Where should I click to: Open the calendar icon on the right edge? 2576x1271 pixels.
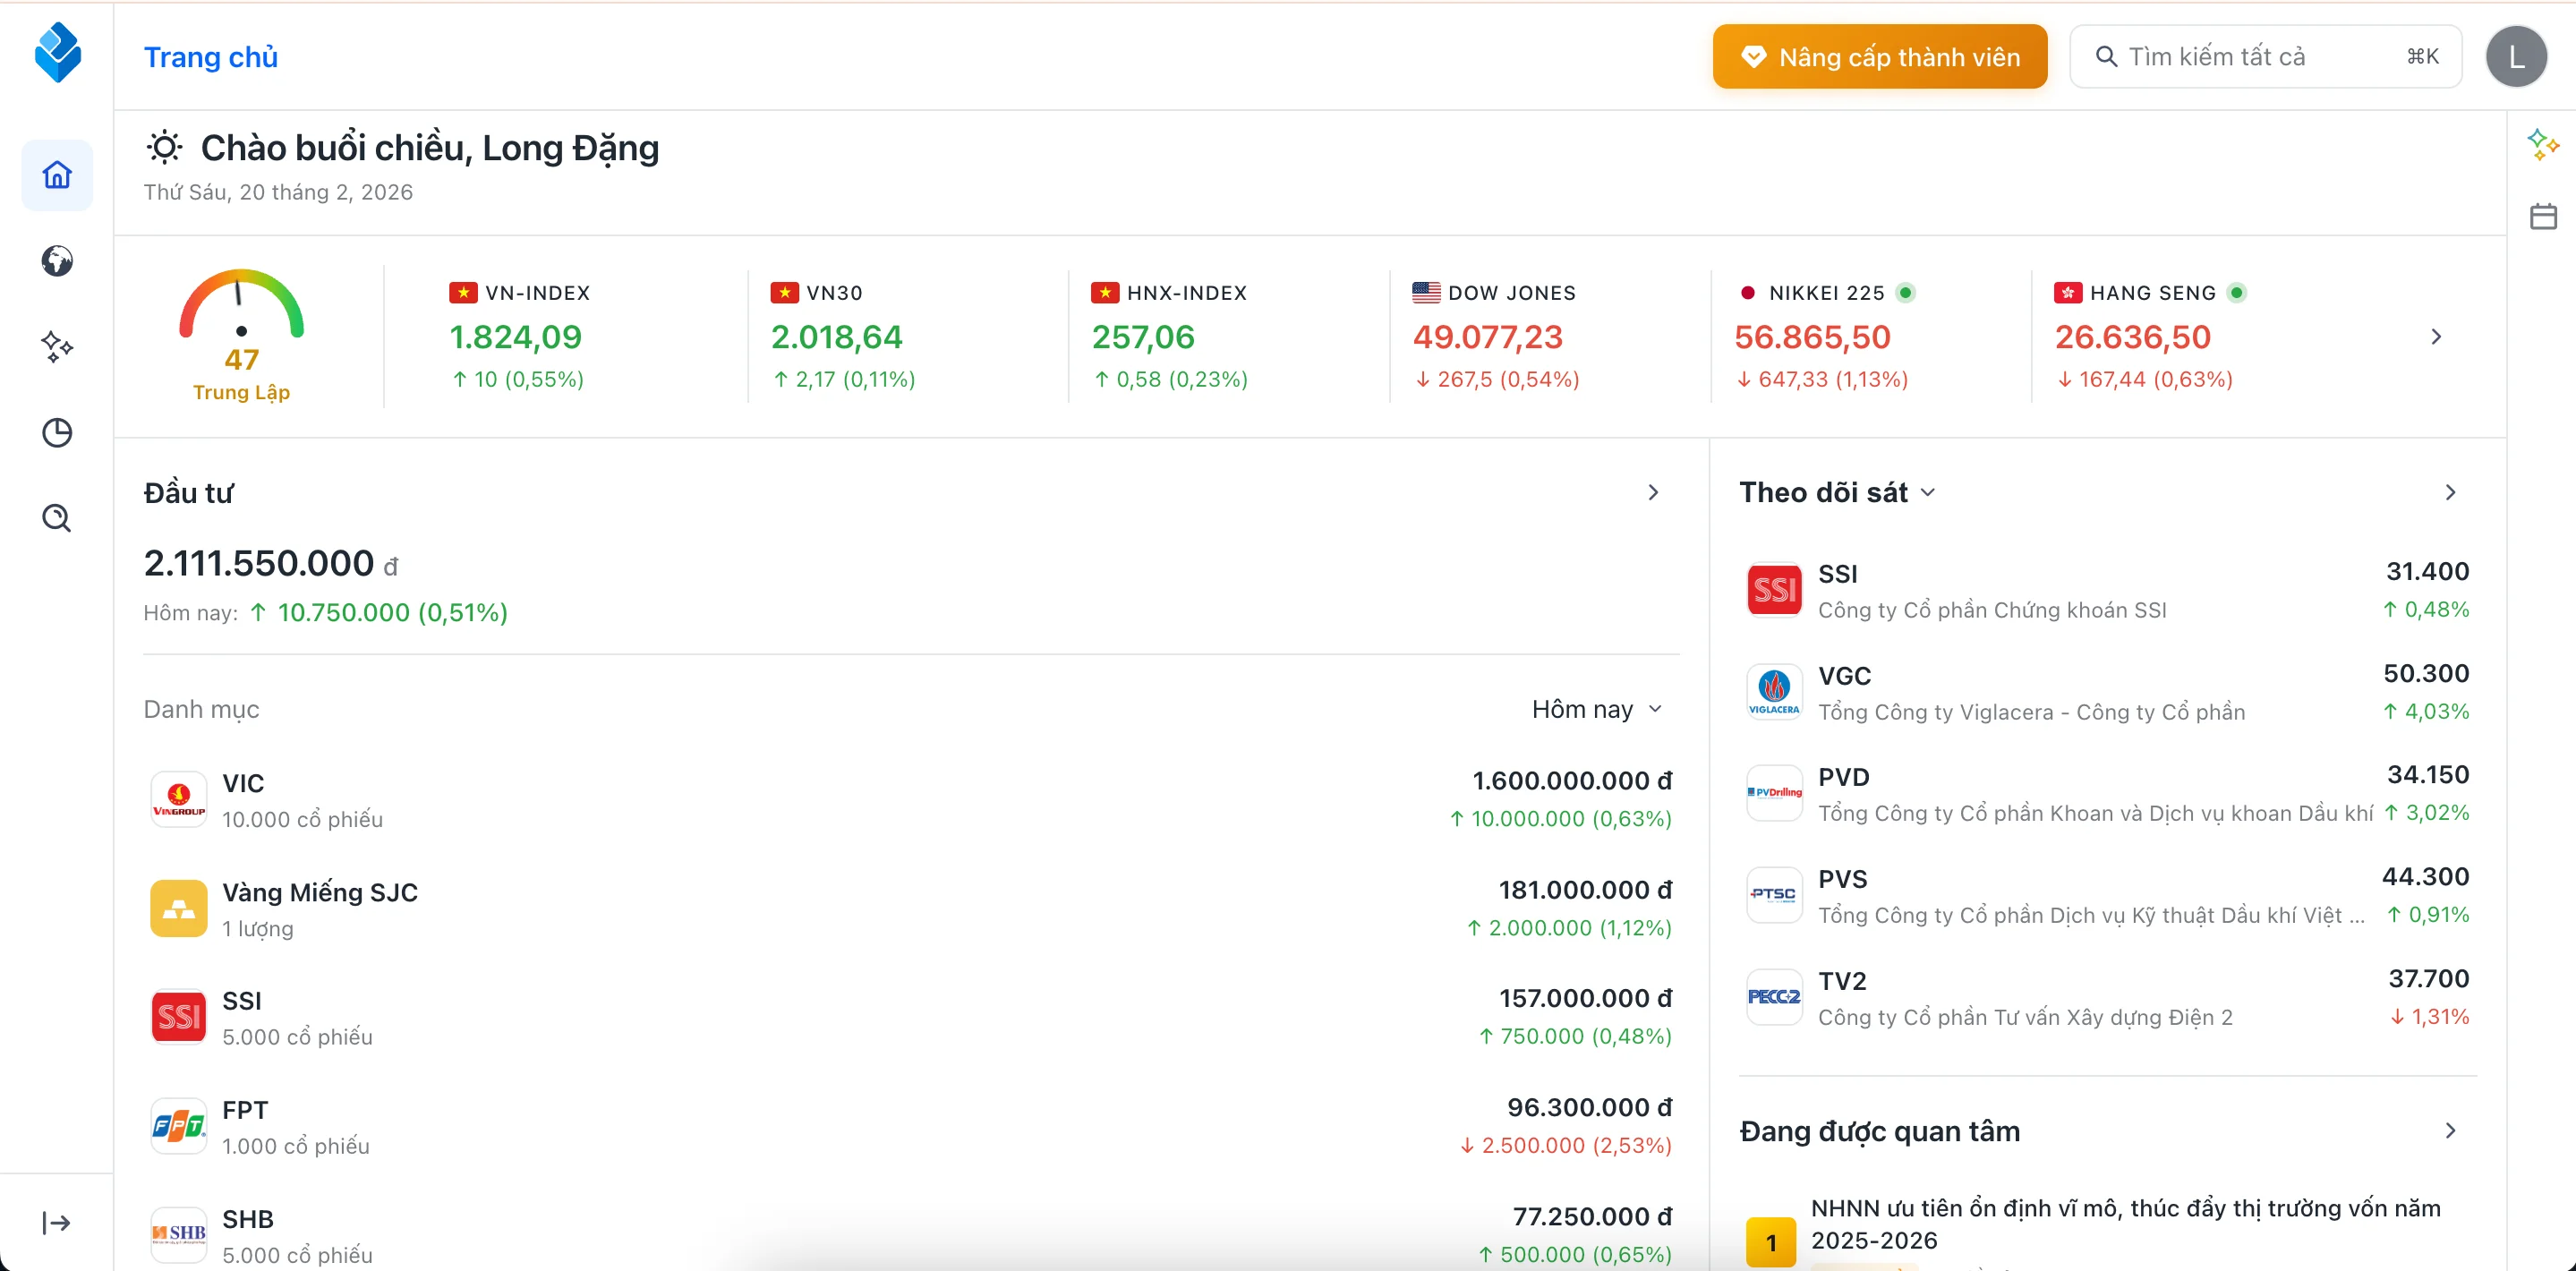(2544, 215)
